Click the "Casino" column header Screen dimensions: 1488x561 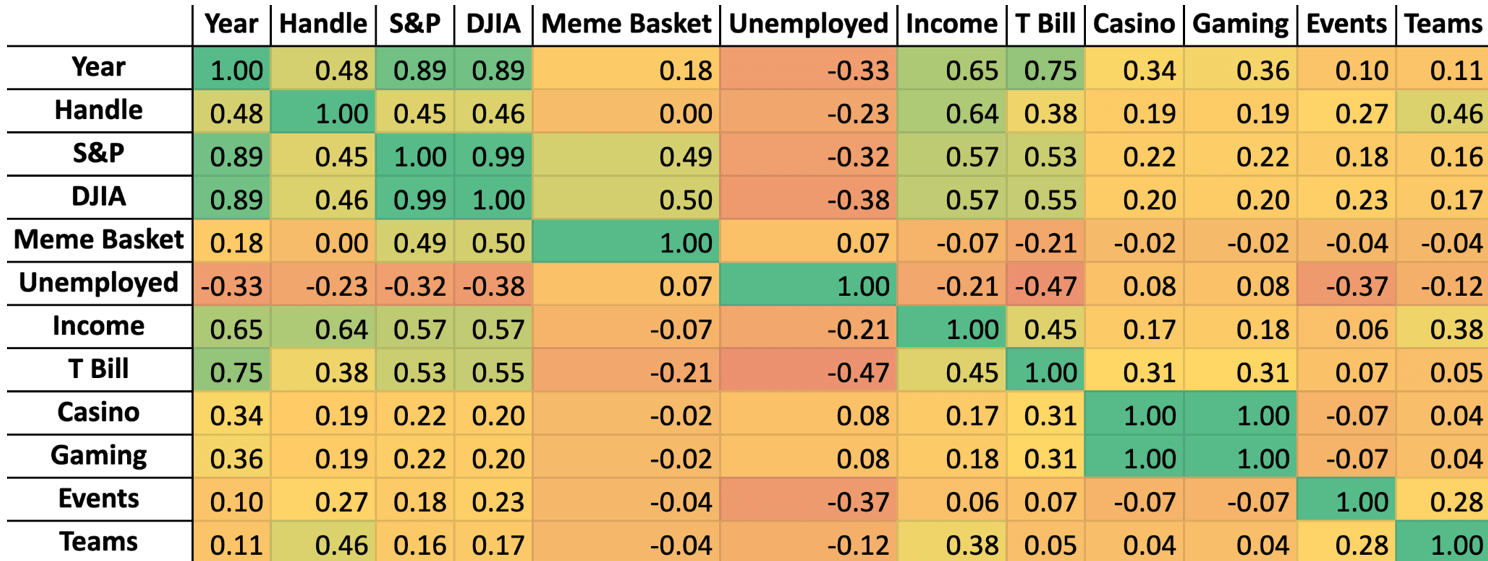[1133, 24]
